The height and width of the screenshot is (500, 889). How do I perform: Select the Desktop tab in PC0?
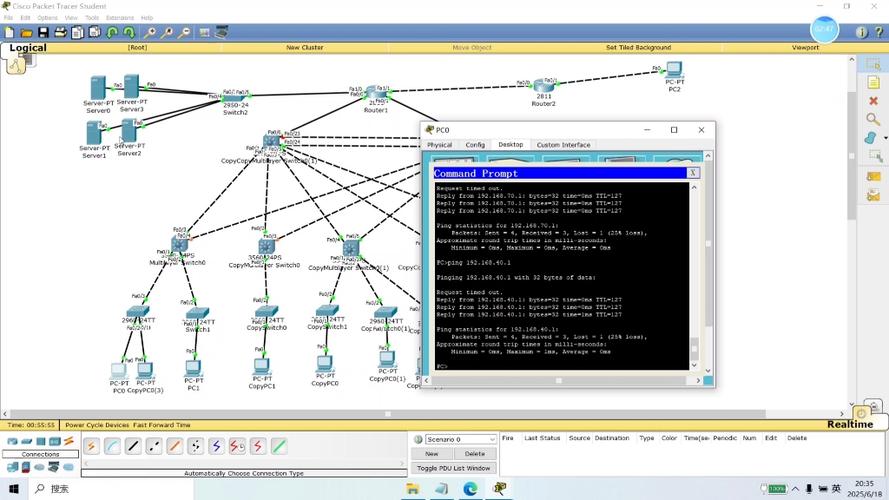click(x=510, y=145)
